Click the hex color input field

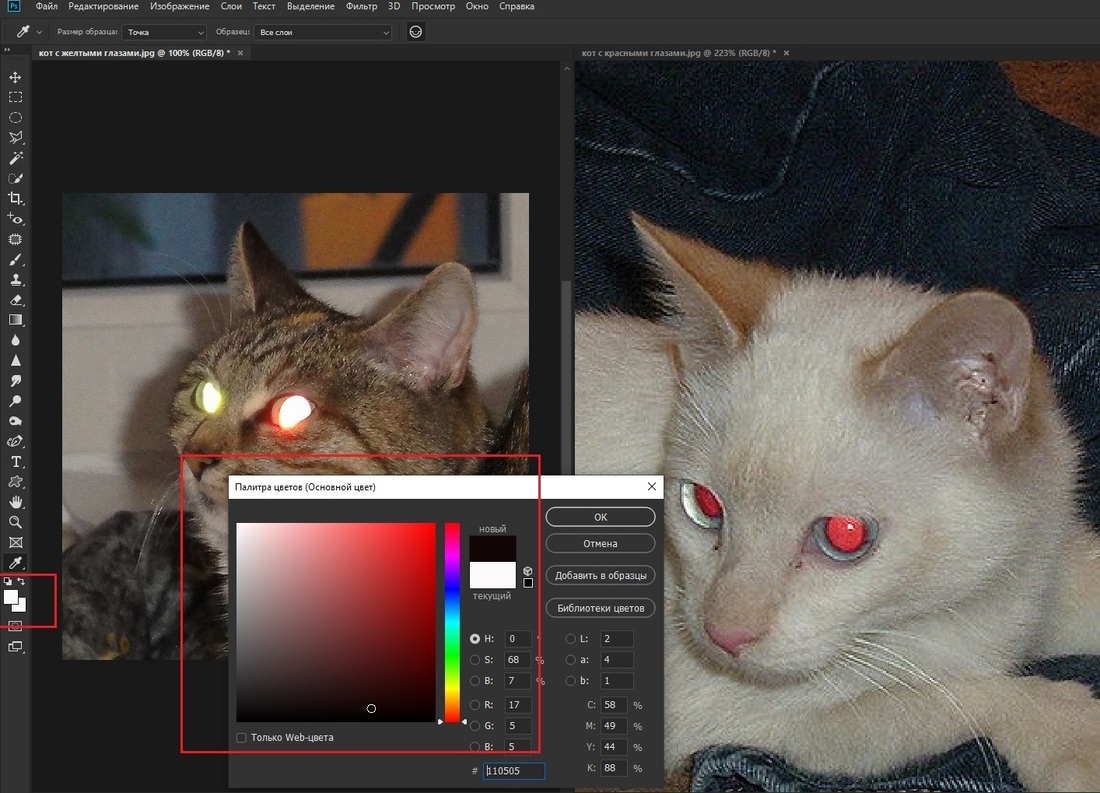[x=515, y=771]
